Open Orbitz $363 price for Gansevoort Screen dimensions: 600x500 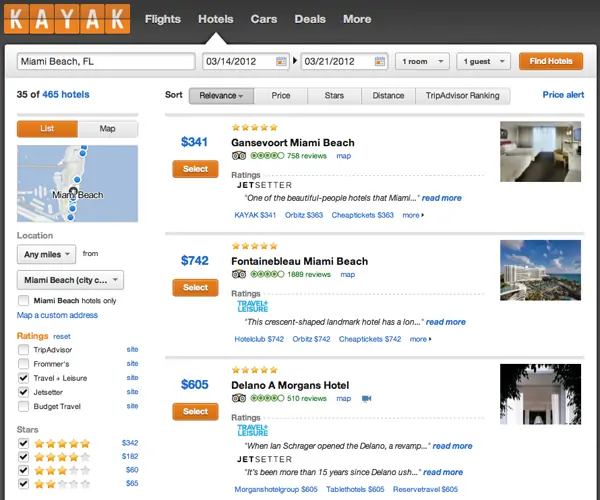[x=304, y=215]
